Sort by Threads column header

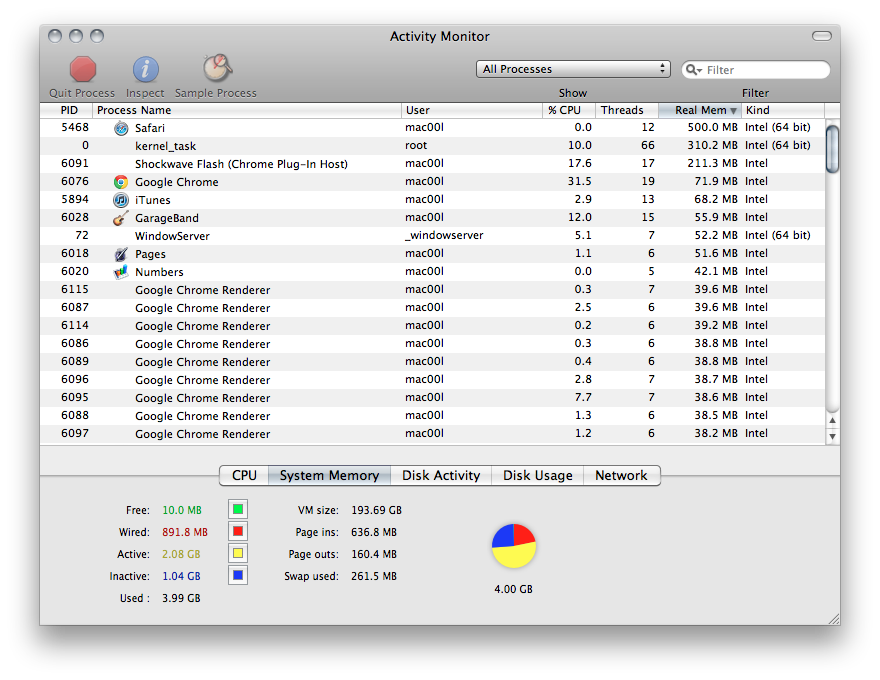pos(626,110)
